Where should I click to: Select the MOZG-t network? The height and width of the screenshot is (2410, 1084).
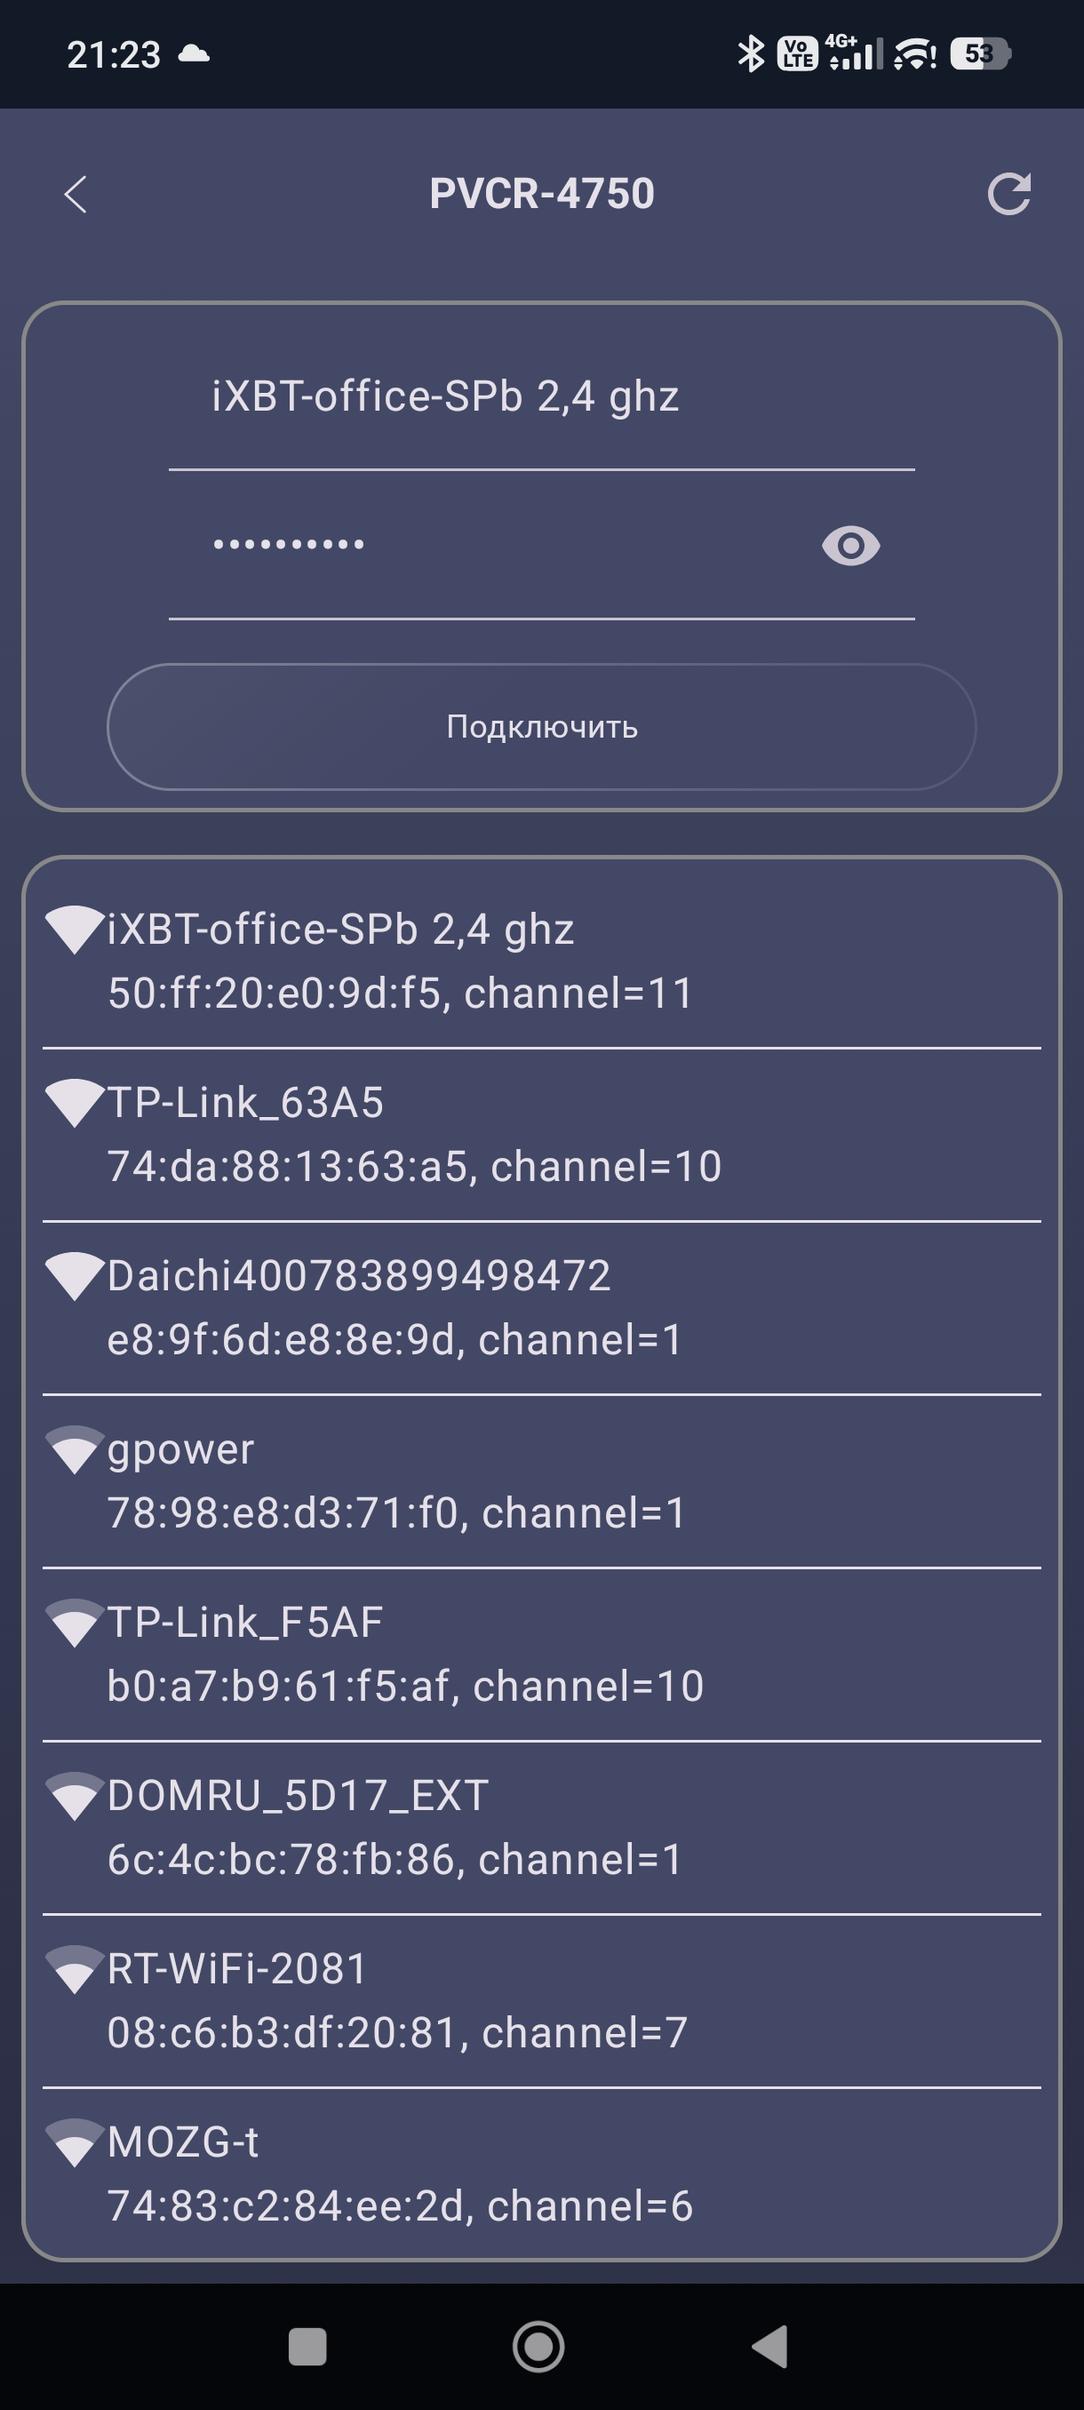tap(542, 2173)
